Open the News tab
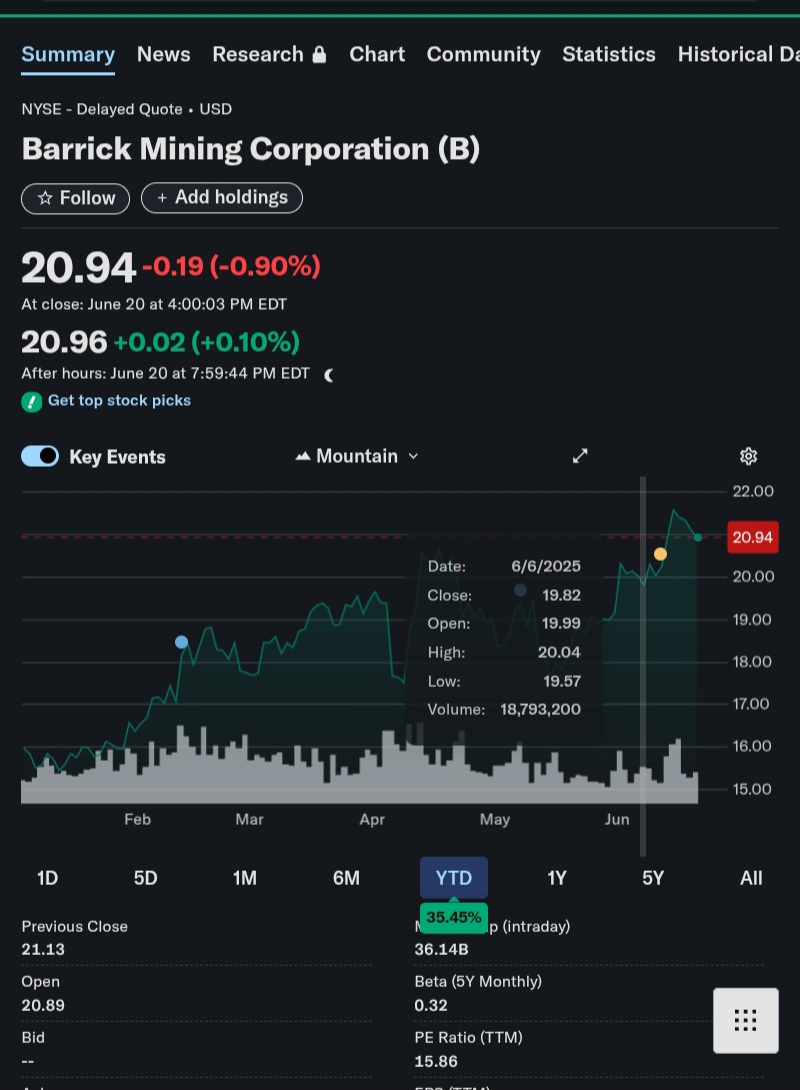800x1090 pixels. 163,54
